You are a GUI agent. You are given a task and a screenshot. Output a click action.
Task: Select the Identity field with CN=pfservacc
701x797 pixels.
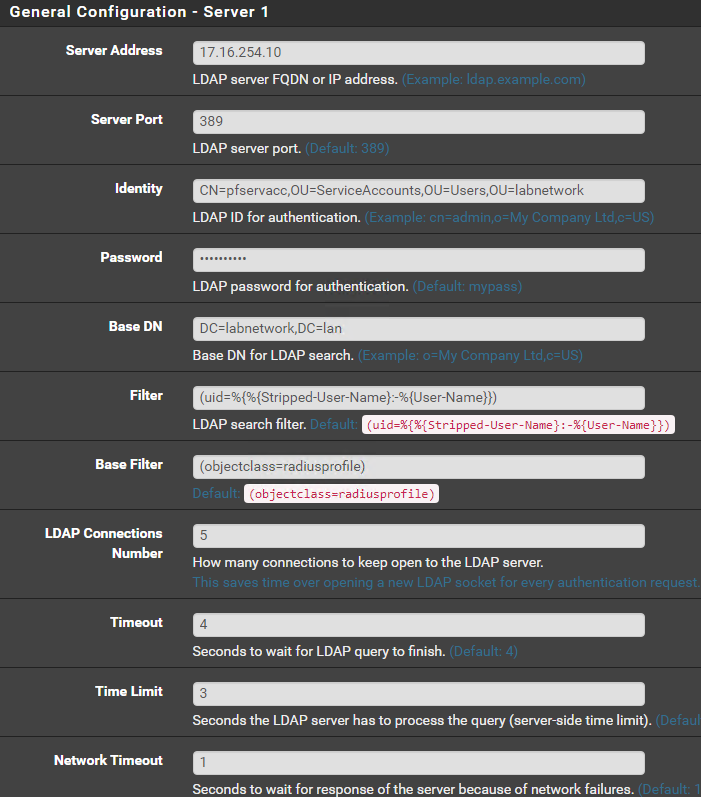pyautogui.click(x=418, y=191)
